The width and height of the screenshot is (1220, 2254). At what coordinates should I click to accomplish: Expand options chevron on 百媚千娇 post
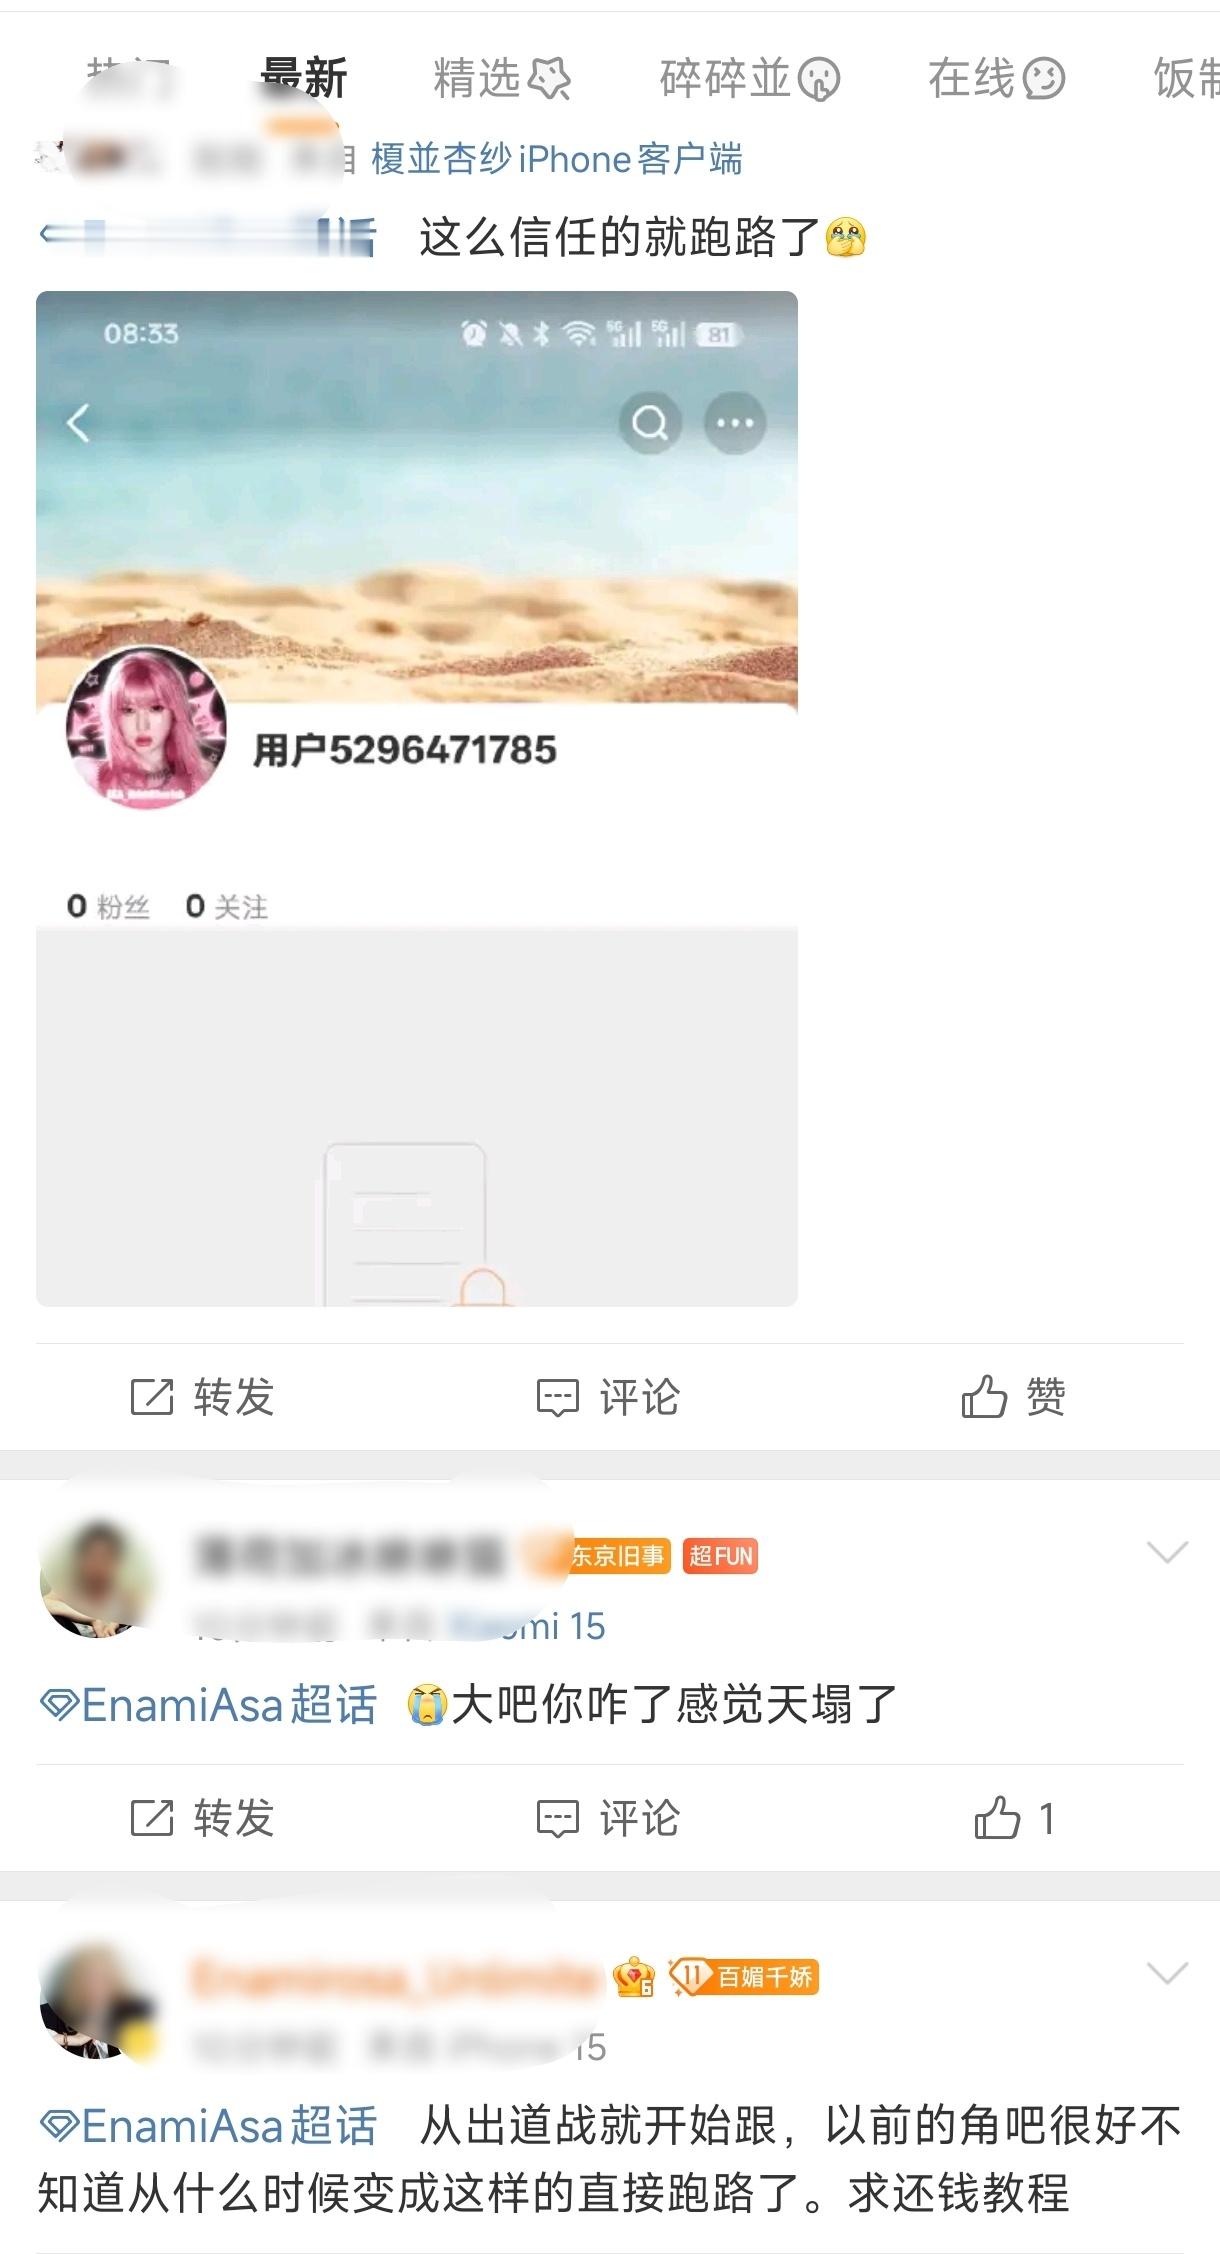(x=1167, y=1973)
